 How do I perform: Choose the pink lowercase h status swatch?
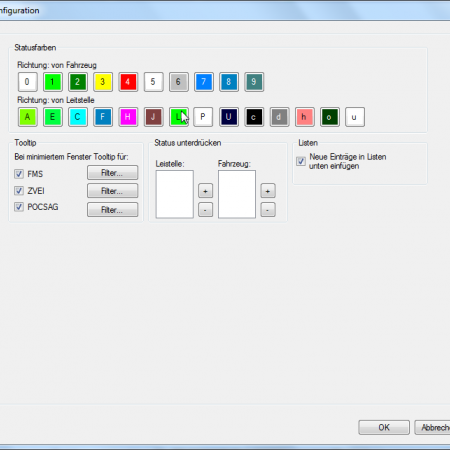(305, 117)
